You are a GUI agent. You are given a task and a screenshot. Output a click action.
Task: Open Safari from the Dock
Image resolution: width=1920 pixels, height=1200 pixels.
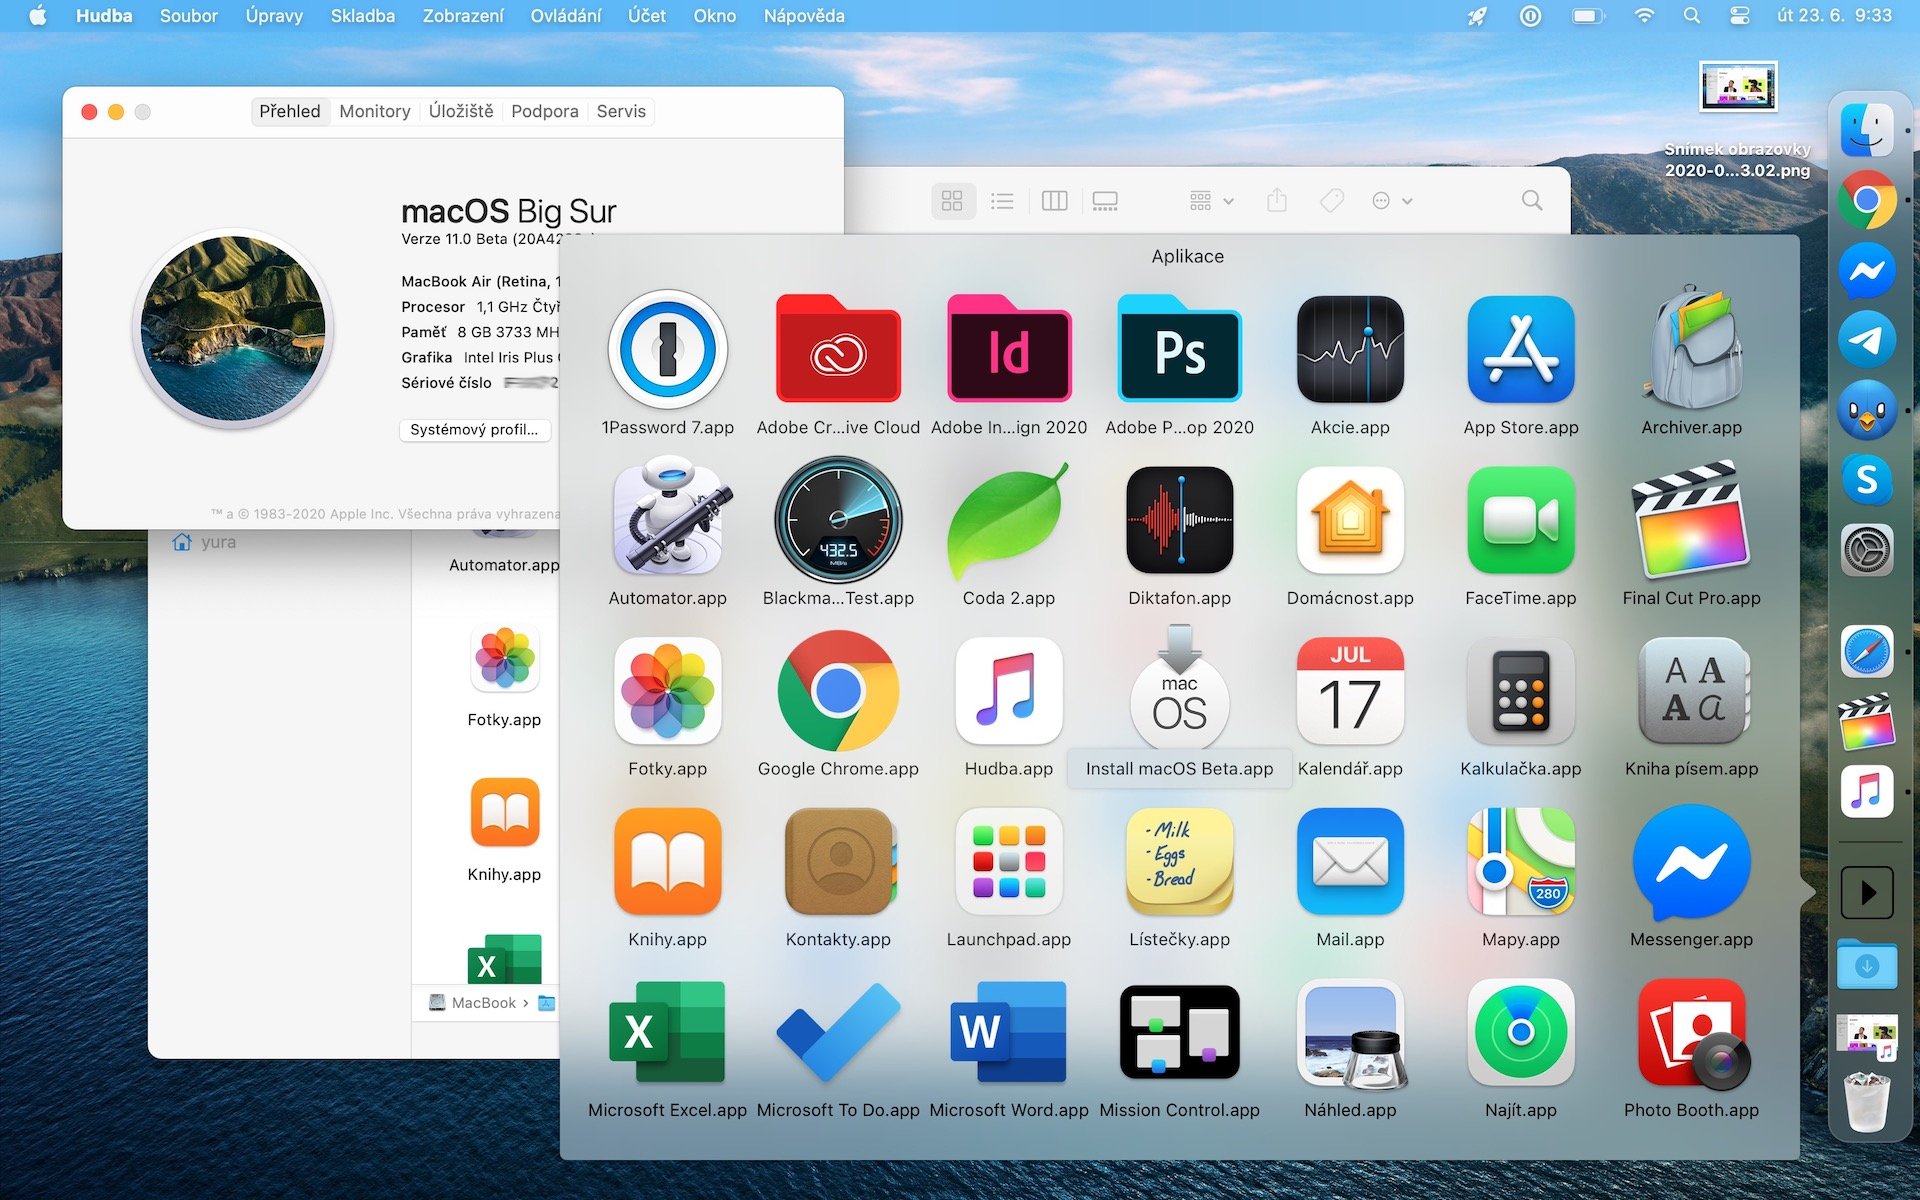tap(1867, 652)
